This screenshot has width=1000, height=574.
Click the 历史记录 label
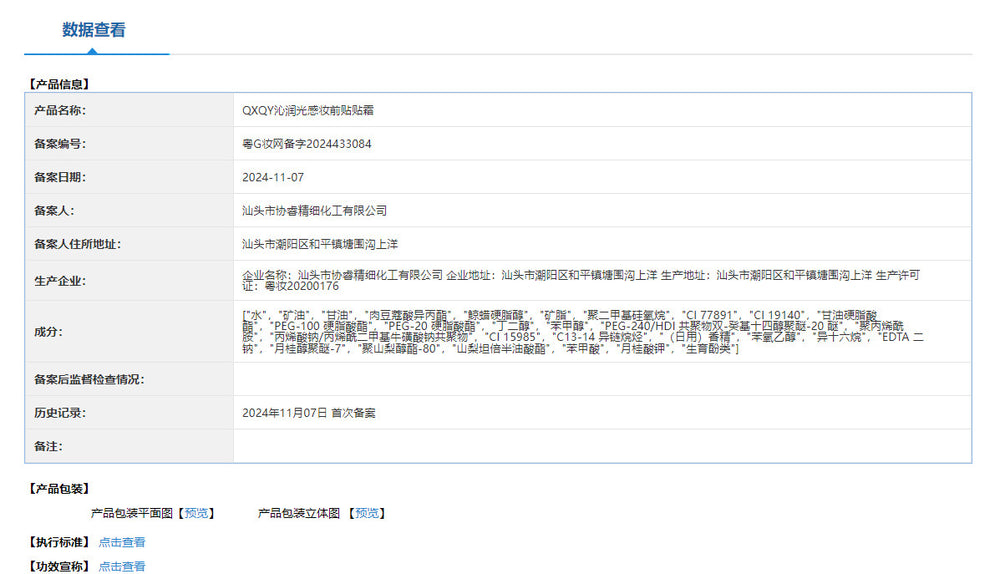click(60, 413)
